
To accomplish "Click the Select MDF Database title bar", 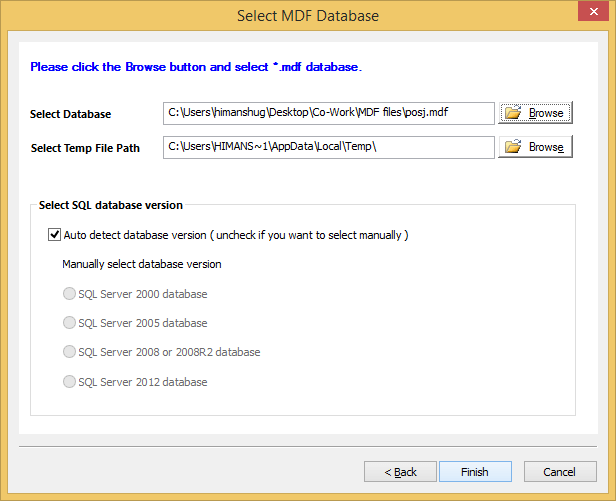I will pyautogui.click(x=308, y=16).
